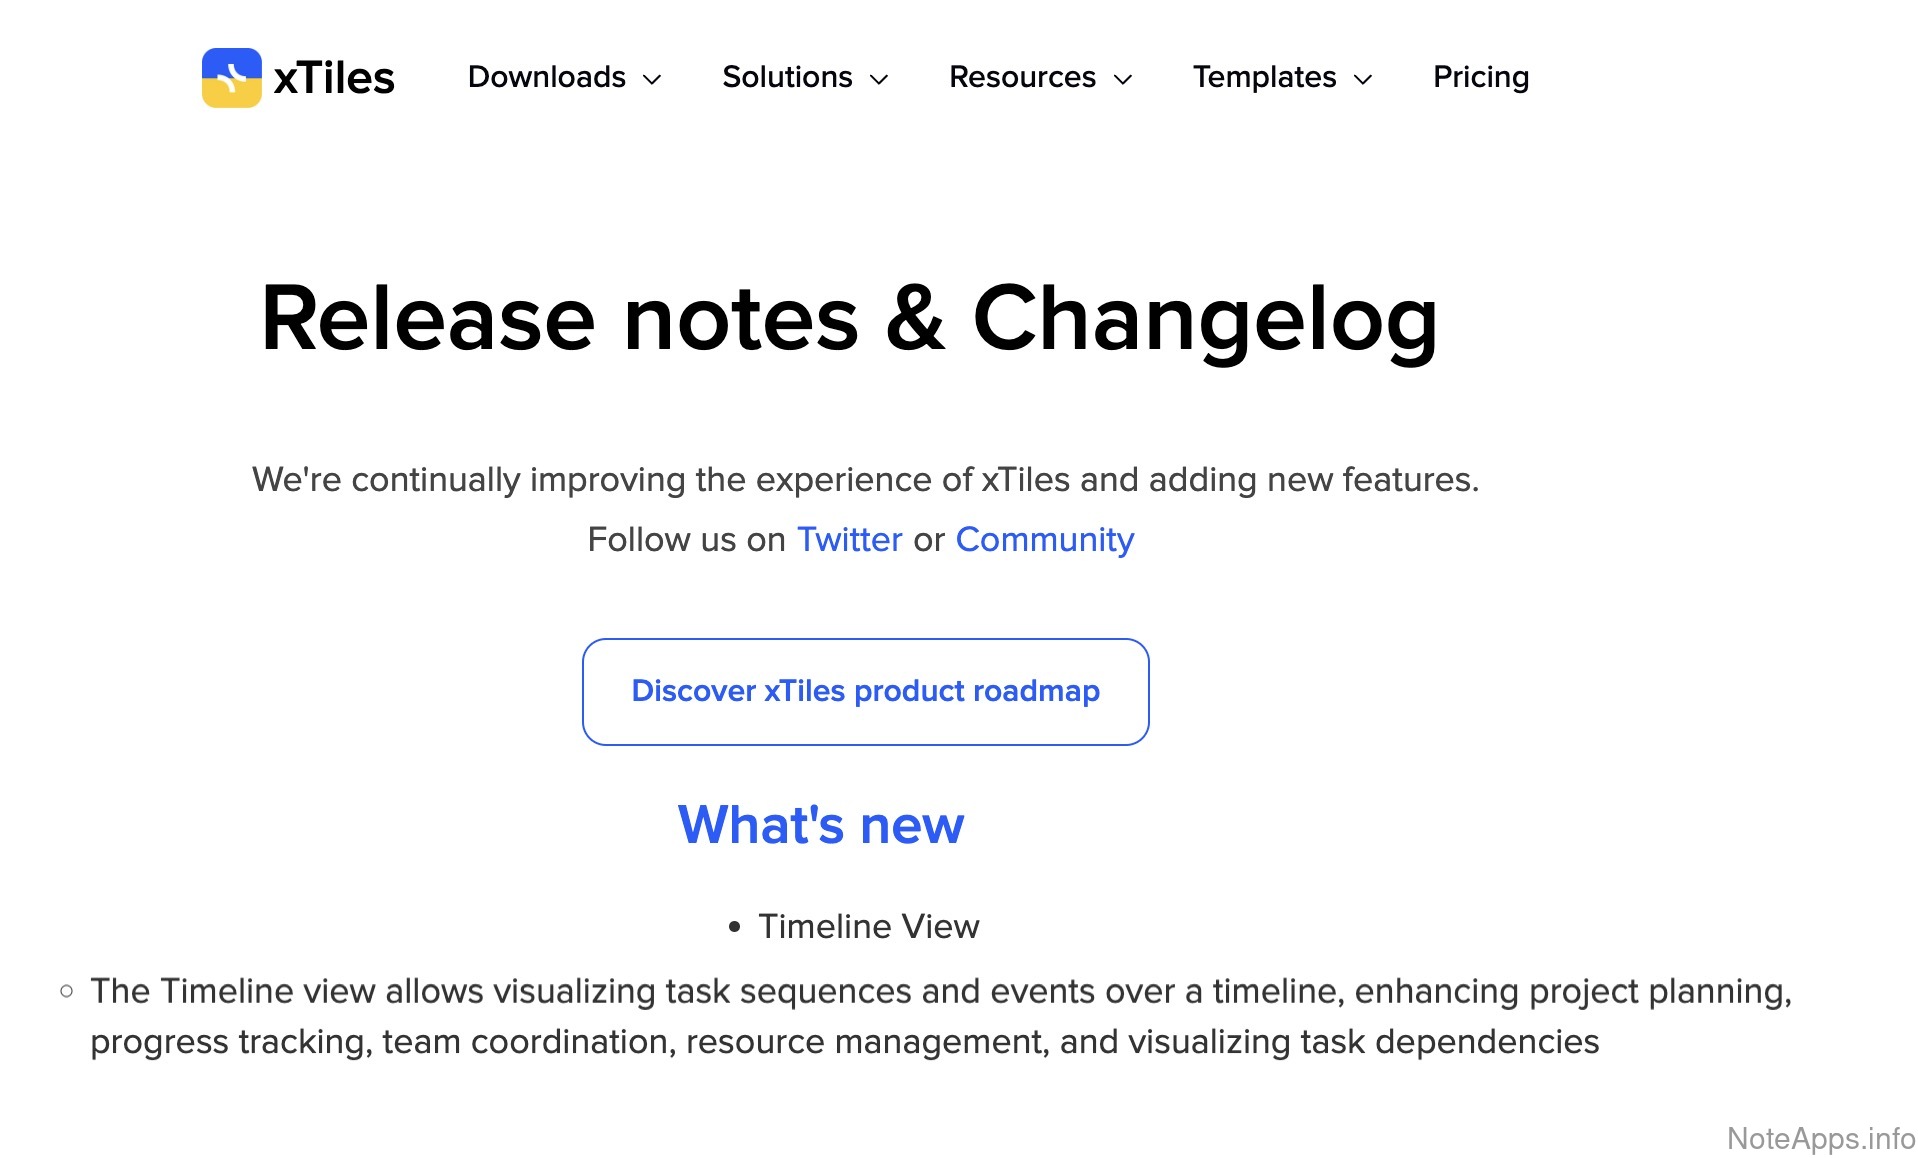Image resolution: width=1918 pixels, height=1158 pixels.
Task: Open the Community link
Action: [1044, 540]
